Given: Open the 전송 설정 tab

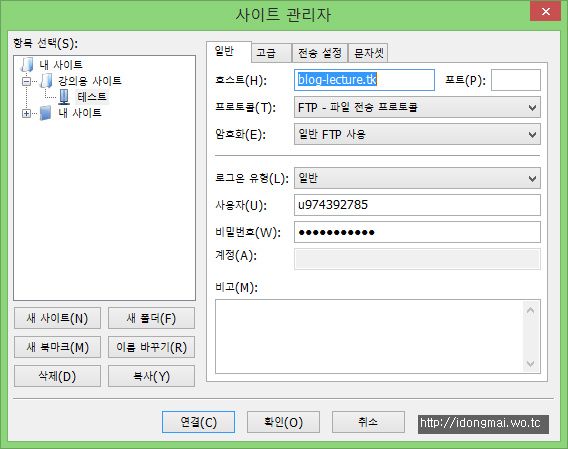Looking at the screenshot, I should pyautogui.click(x=320, y=53).
